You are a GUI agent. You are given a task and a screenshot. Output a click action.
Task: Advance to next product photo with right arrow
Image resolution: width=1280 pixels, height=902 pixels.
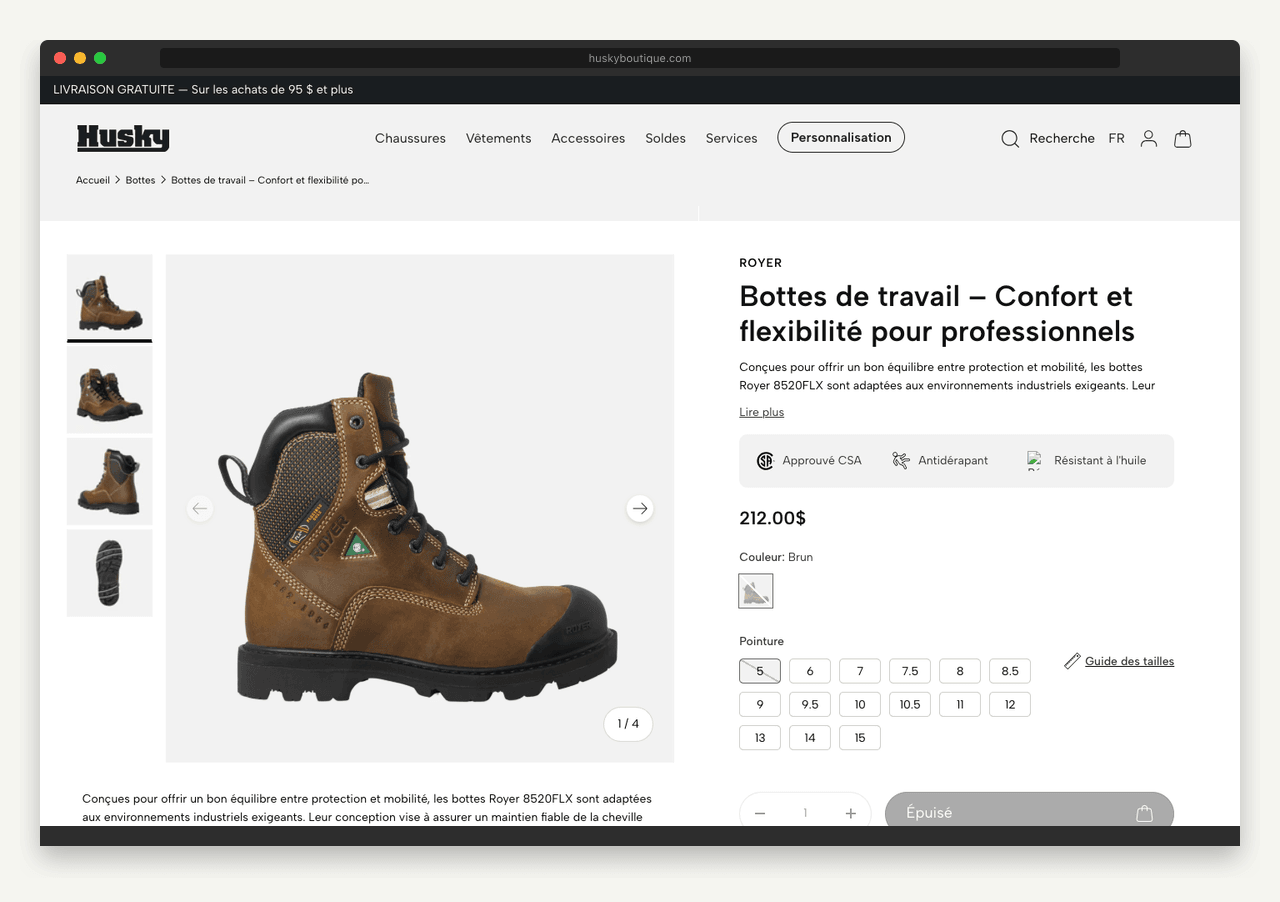639,508
